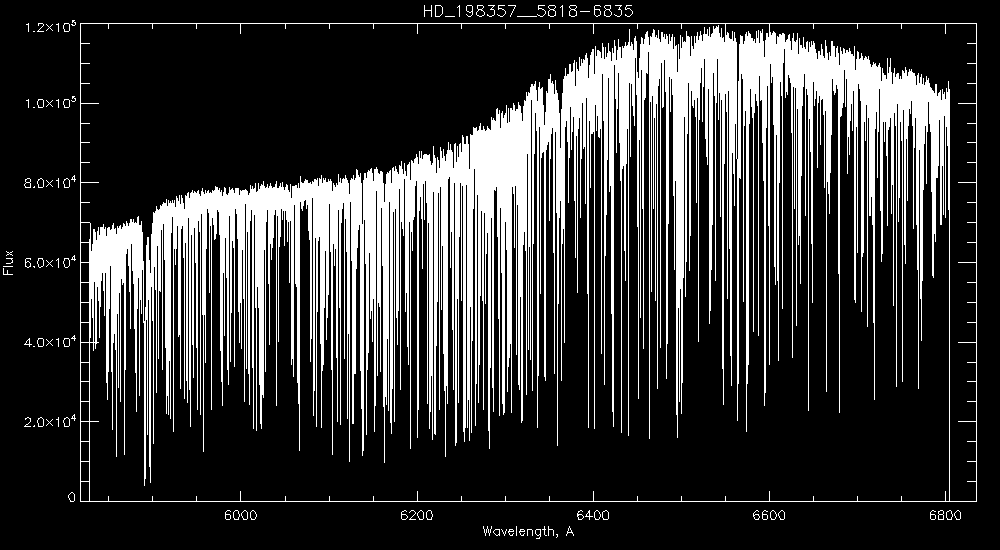This screenshot has height=550, width=1000.
Task: Click the 0 y-axis tick label
Action: pos(72,498)
